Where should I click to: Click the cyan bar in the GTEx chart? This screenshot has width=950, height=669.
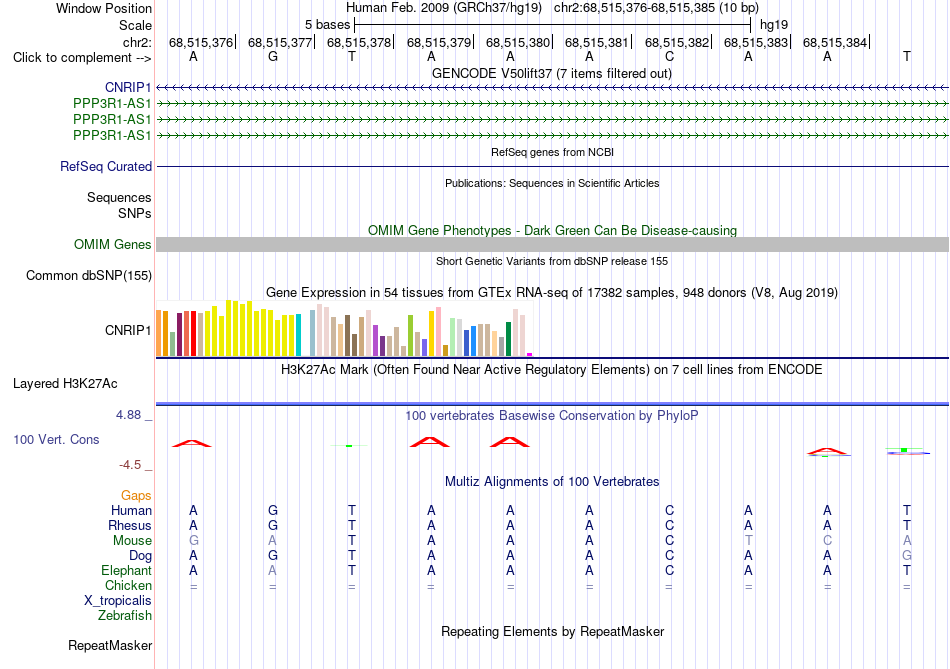pos(298,334)
